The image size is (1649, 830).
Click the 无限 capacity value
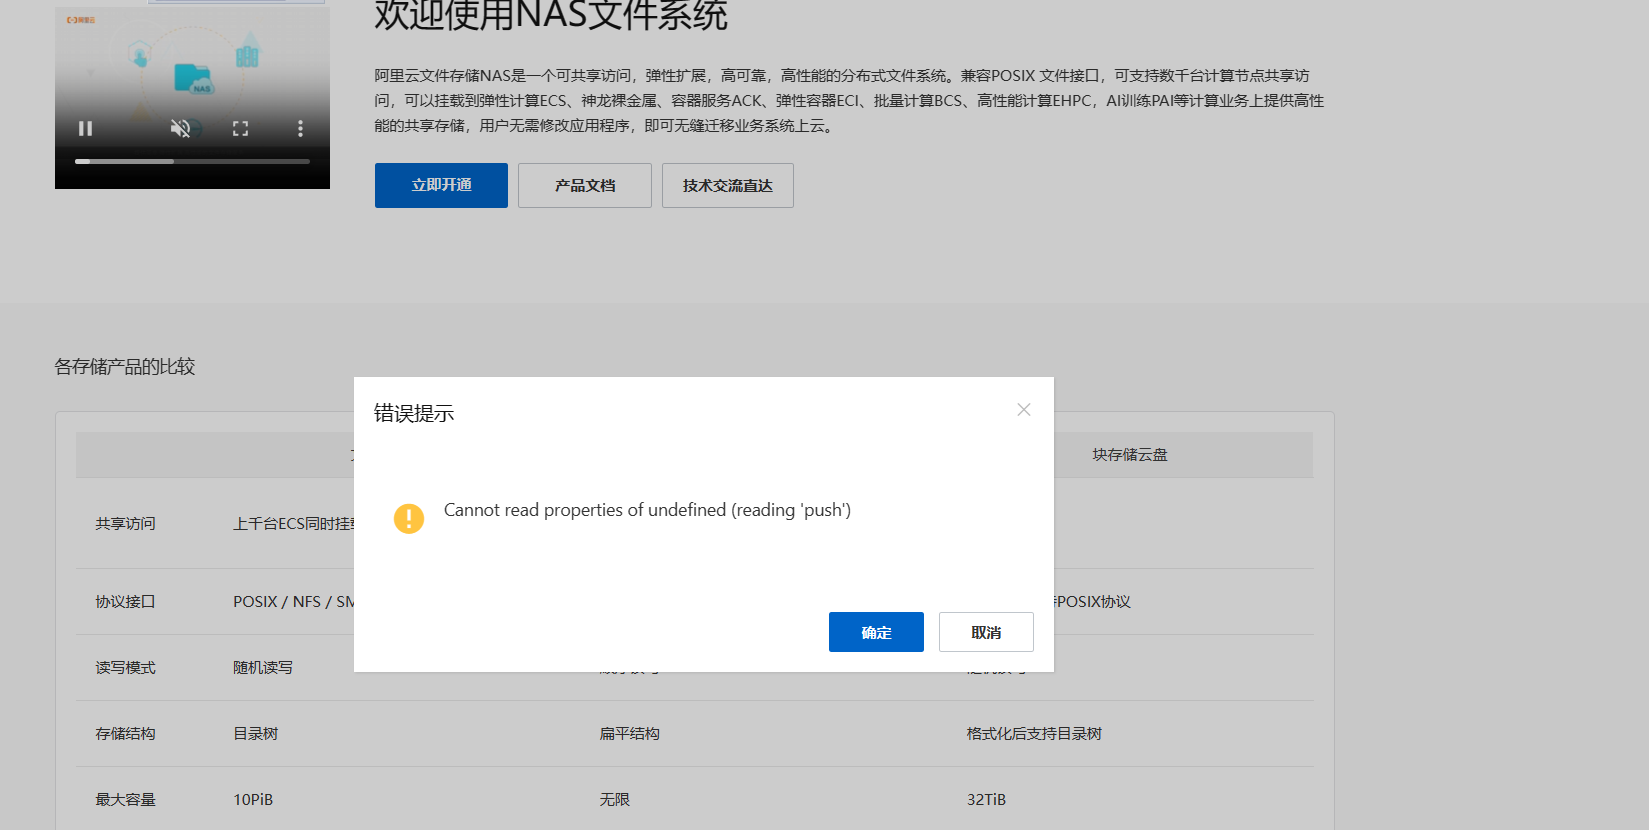coord(615,800)
